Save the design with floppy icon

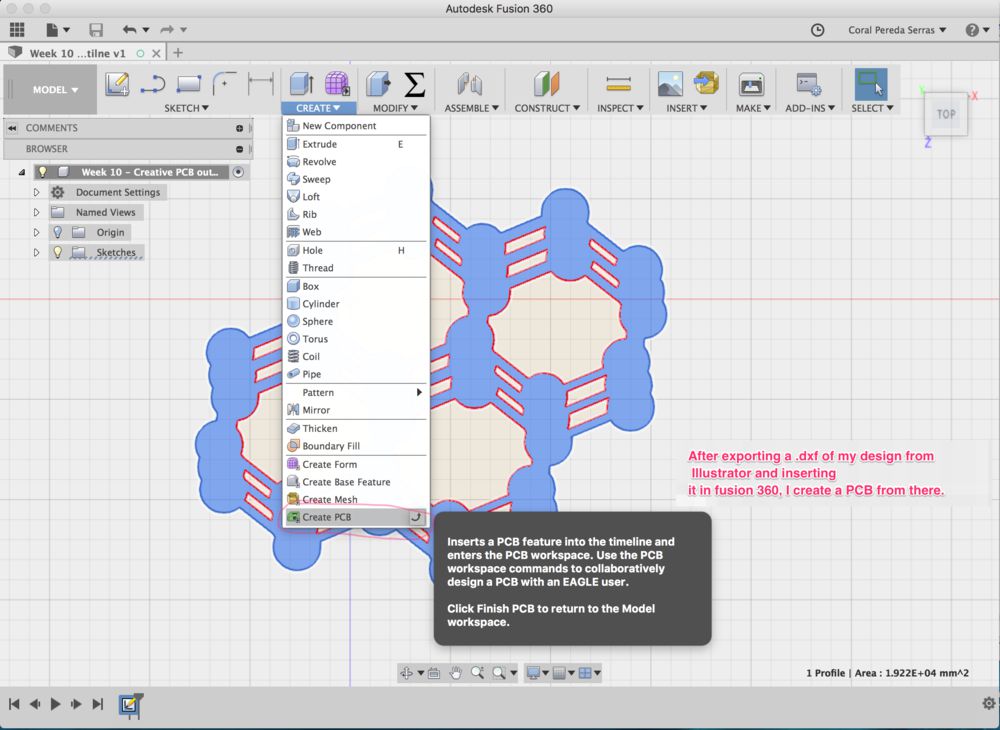tap(96, 29)
